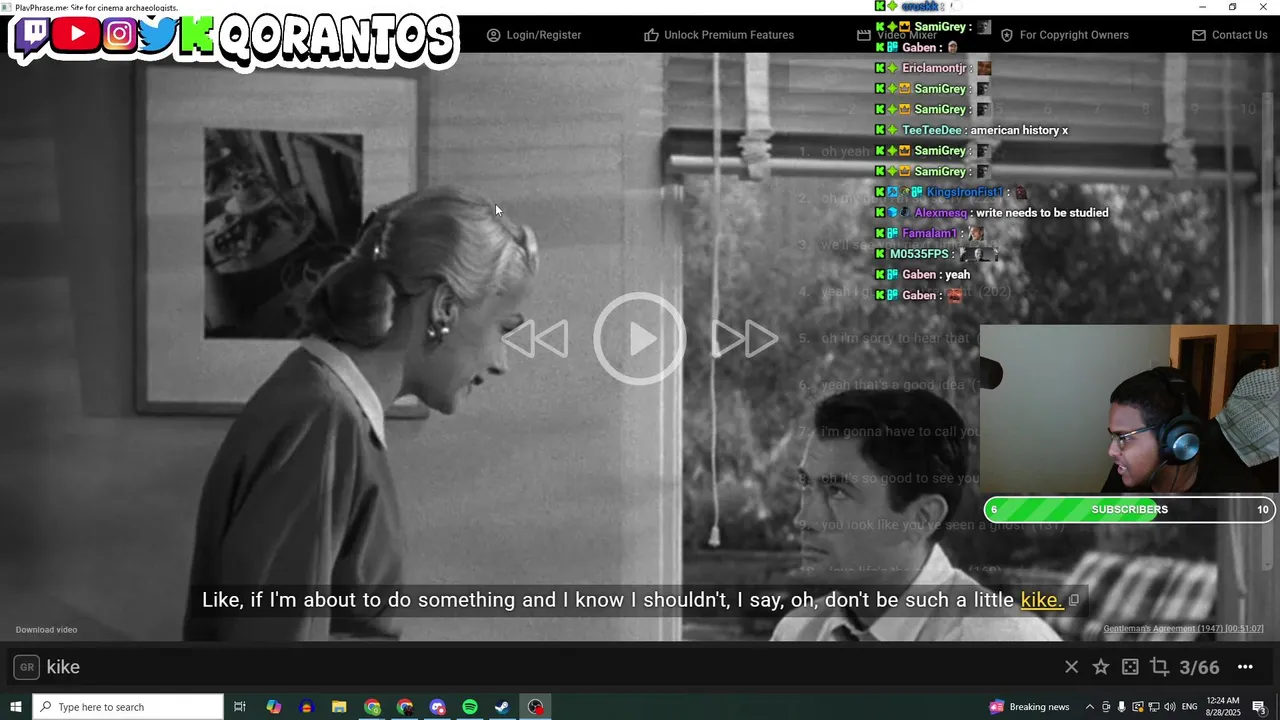This screenshot has height=720, width=1280.
Task: Click the subscribers goal progress bar
Action: pos(1130,510)
